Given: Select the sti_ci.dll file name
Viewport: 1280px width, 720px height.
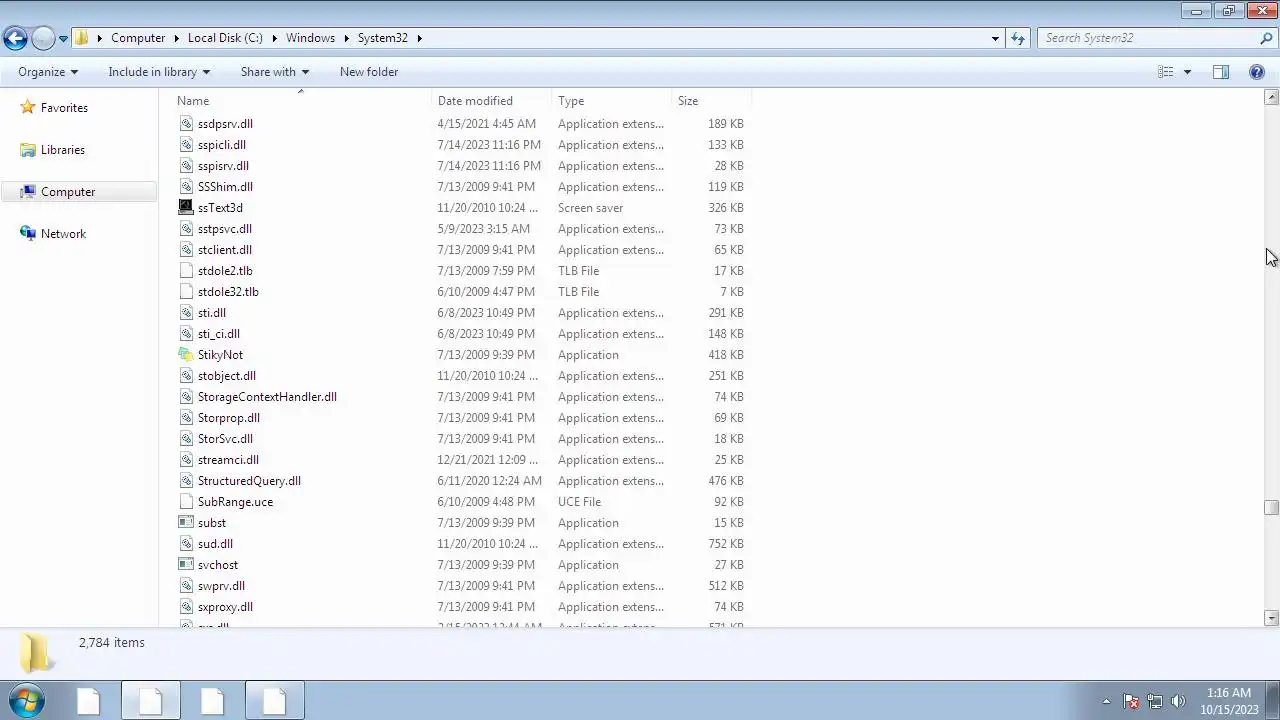Looking at the screenshot, I should 218,334.
